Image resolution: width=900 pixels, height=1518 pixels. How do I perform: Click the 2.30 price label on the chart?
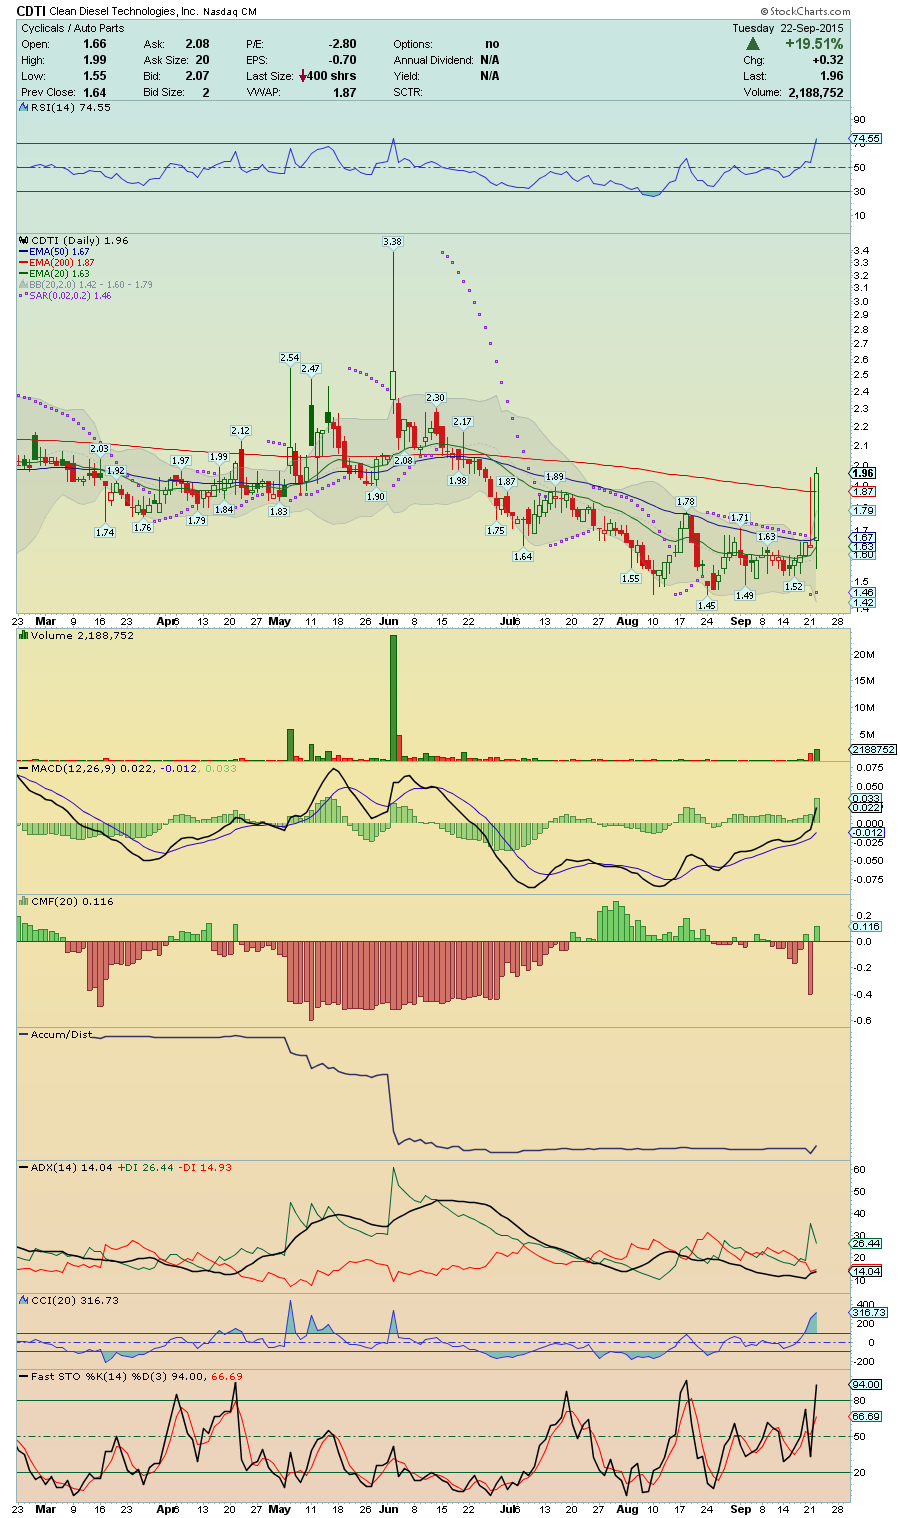(x=435, y=398)
